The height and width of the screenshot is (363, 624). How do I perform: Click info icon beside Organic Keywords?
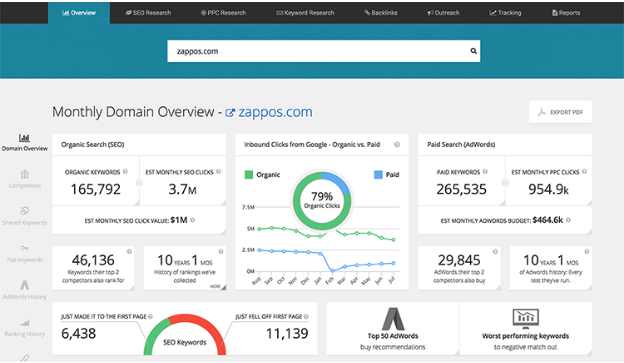(x=125, y=172)
